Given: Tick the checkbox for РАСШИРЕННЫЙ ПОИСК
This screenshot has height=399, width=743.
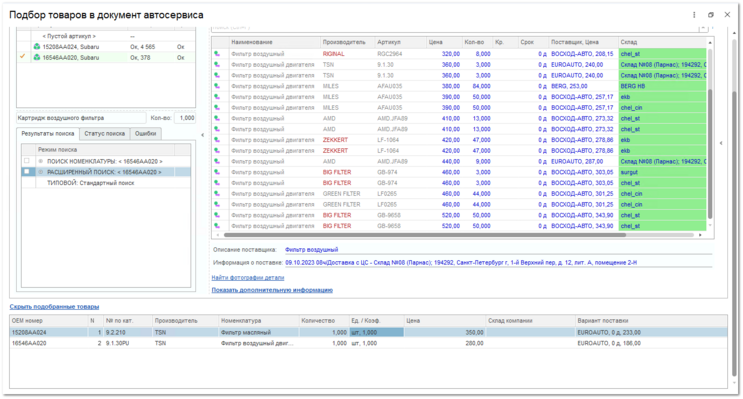Looking at the screenshot, I should coord(27,172).
